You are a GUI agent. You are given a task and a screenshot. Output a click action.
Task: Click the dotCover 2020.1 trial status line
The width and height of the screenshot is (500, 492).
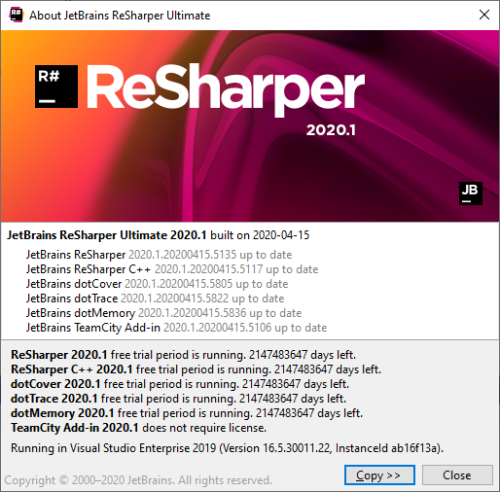pyautogui.click(x=180, y=384)
